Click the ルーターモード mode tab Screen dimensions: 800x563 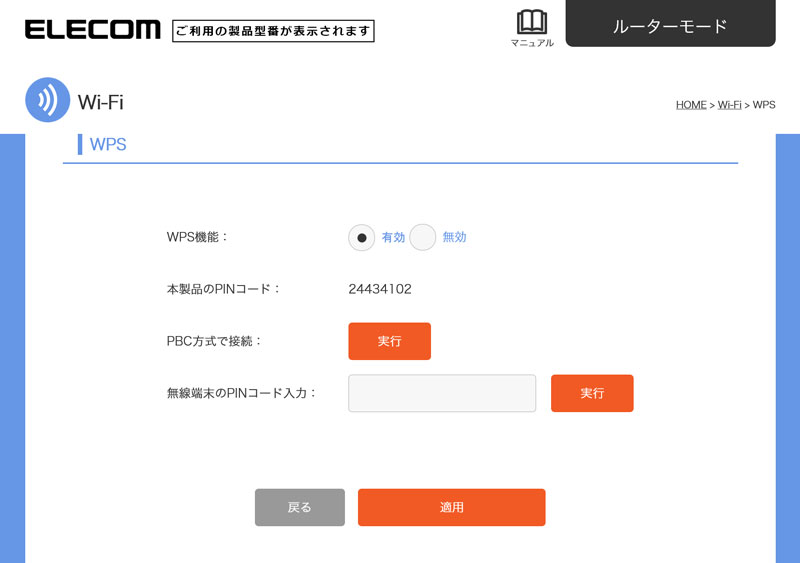click(670, 23)
